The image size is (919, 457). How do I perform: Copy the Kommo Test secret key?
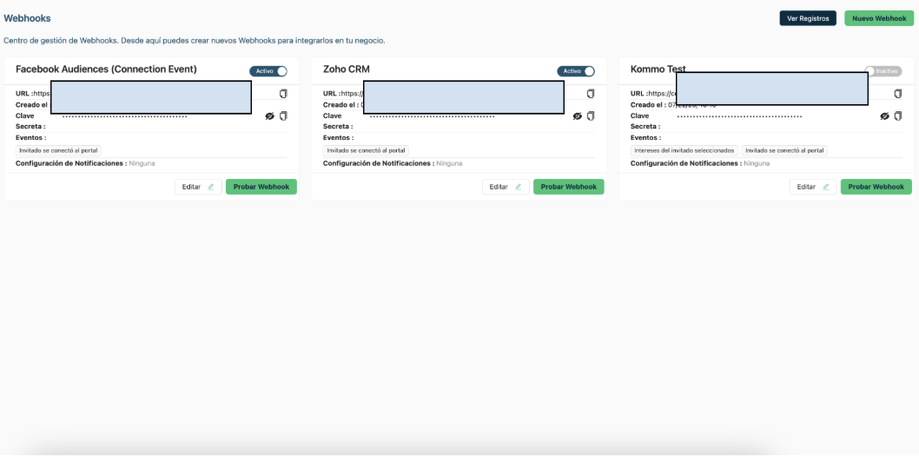[x=898, y=116]
